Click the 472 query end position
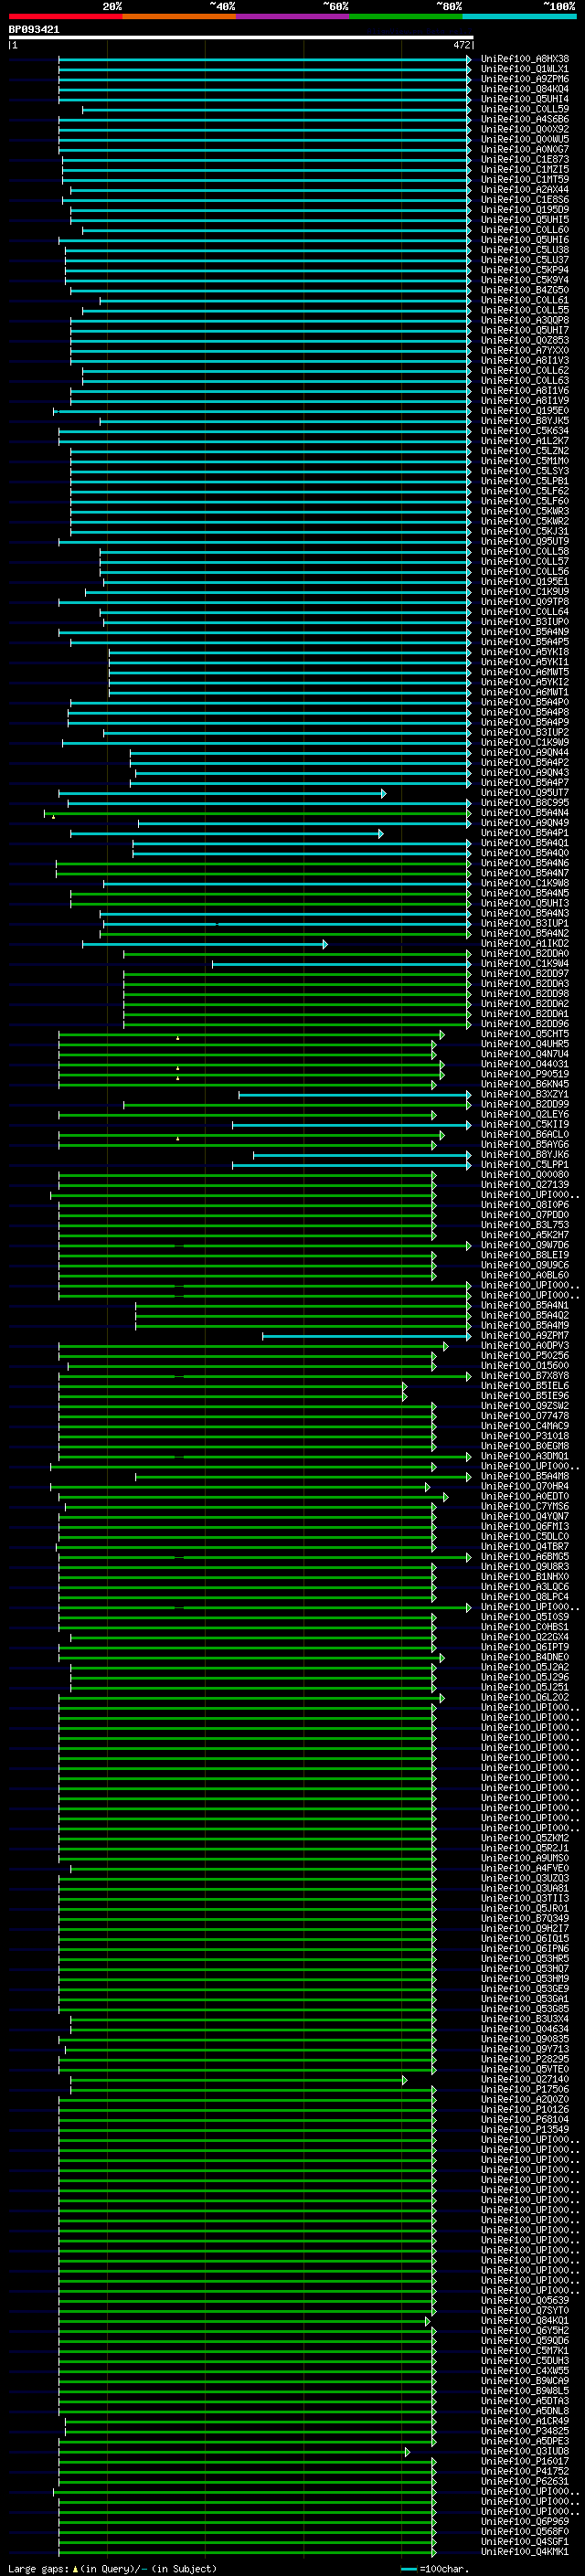 tap(461, 45)
